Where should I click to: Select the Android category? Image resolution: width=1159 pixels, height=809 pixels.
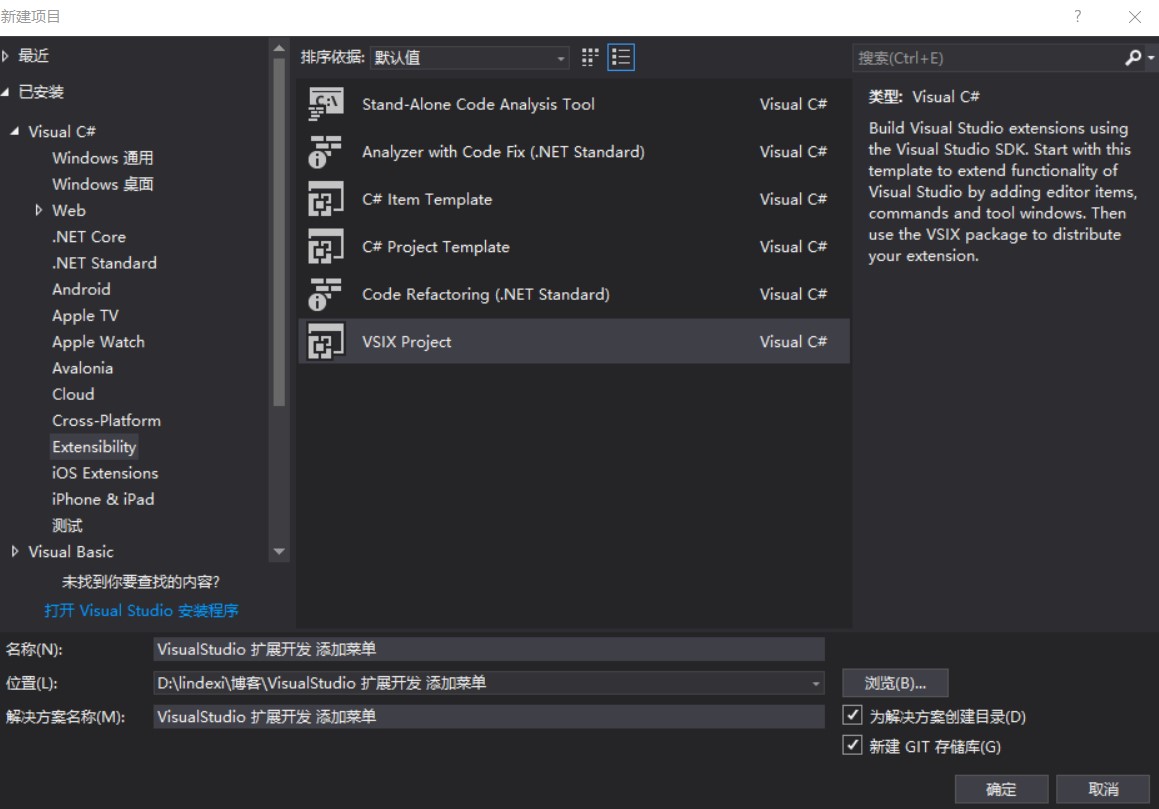point(81,289)
